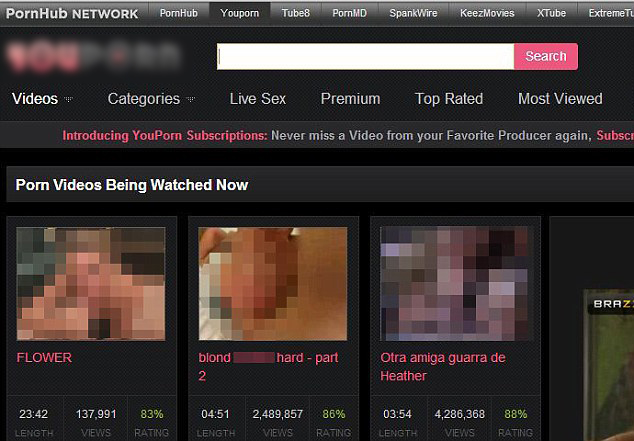Click the Brazzers advertisement banner
This screenshot has height=441, width=634.
[609, 365]
